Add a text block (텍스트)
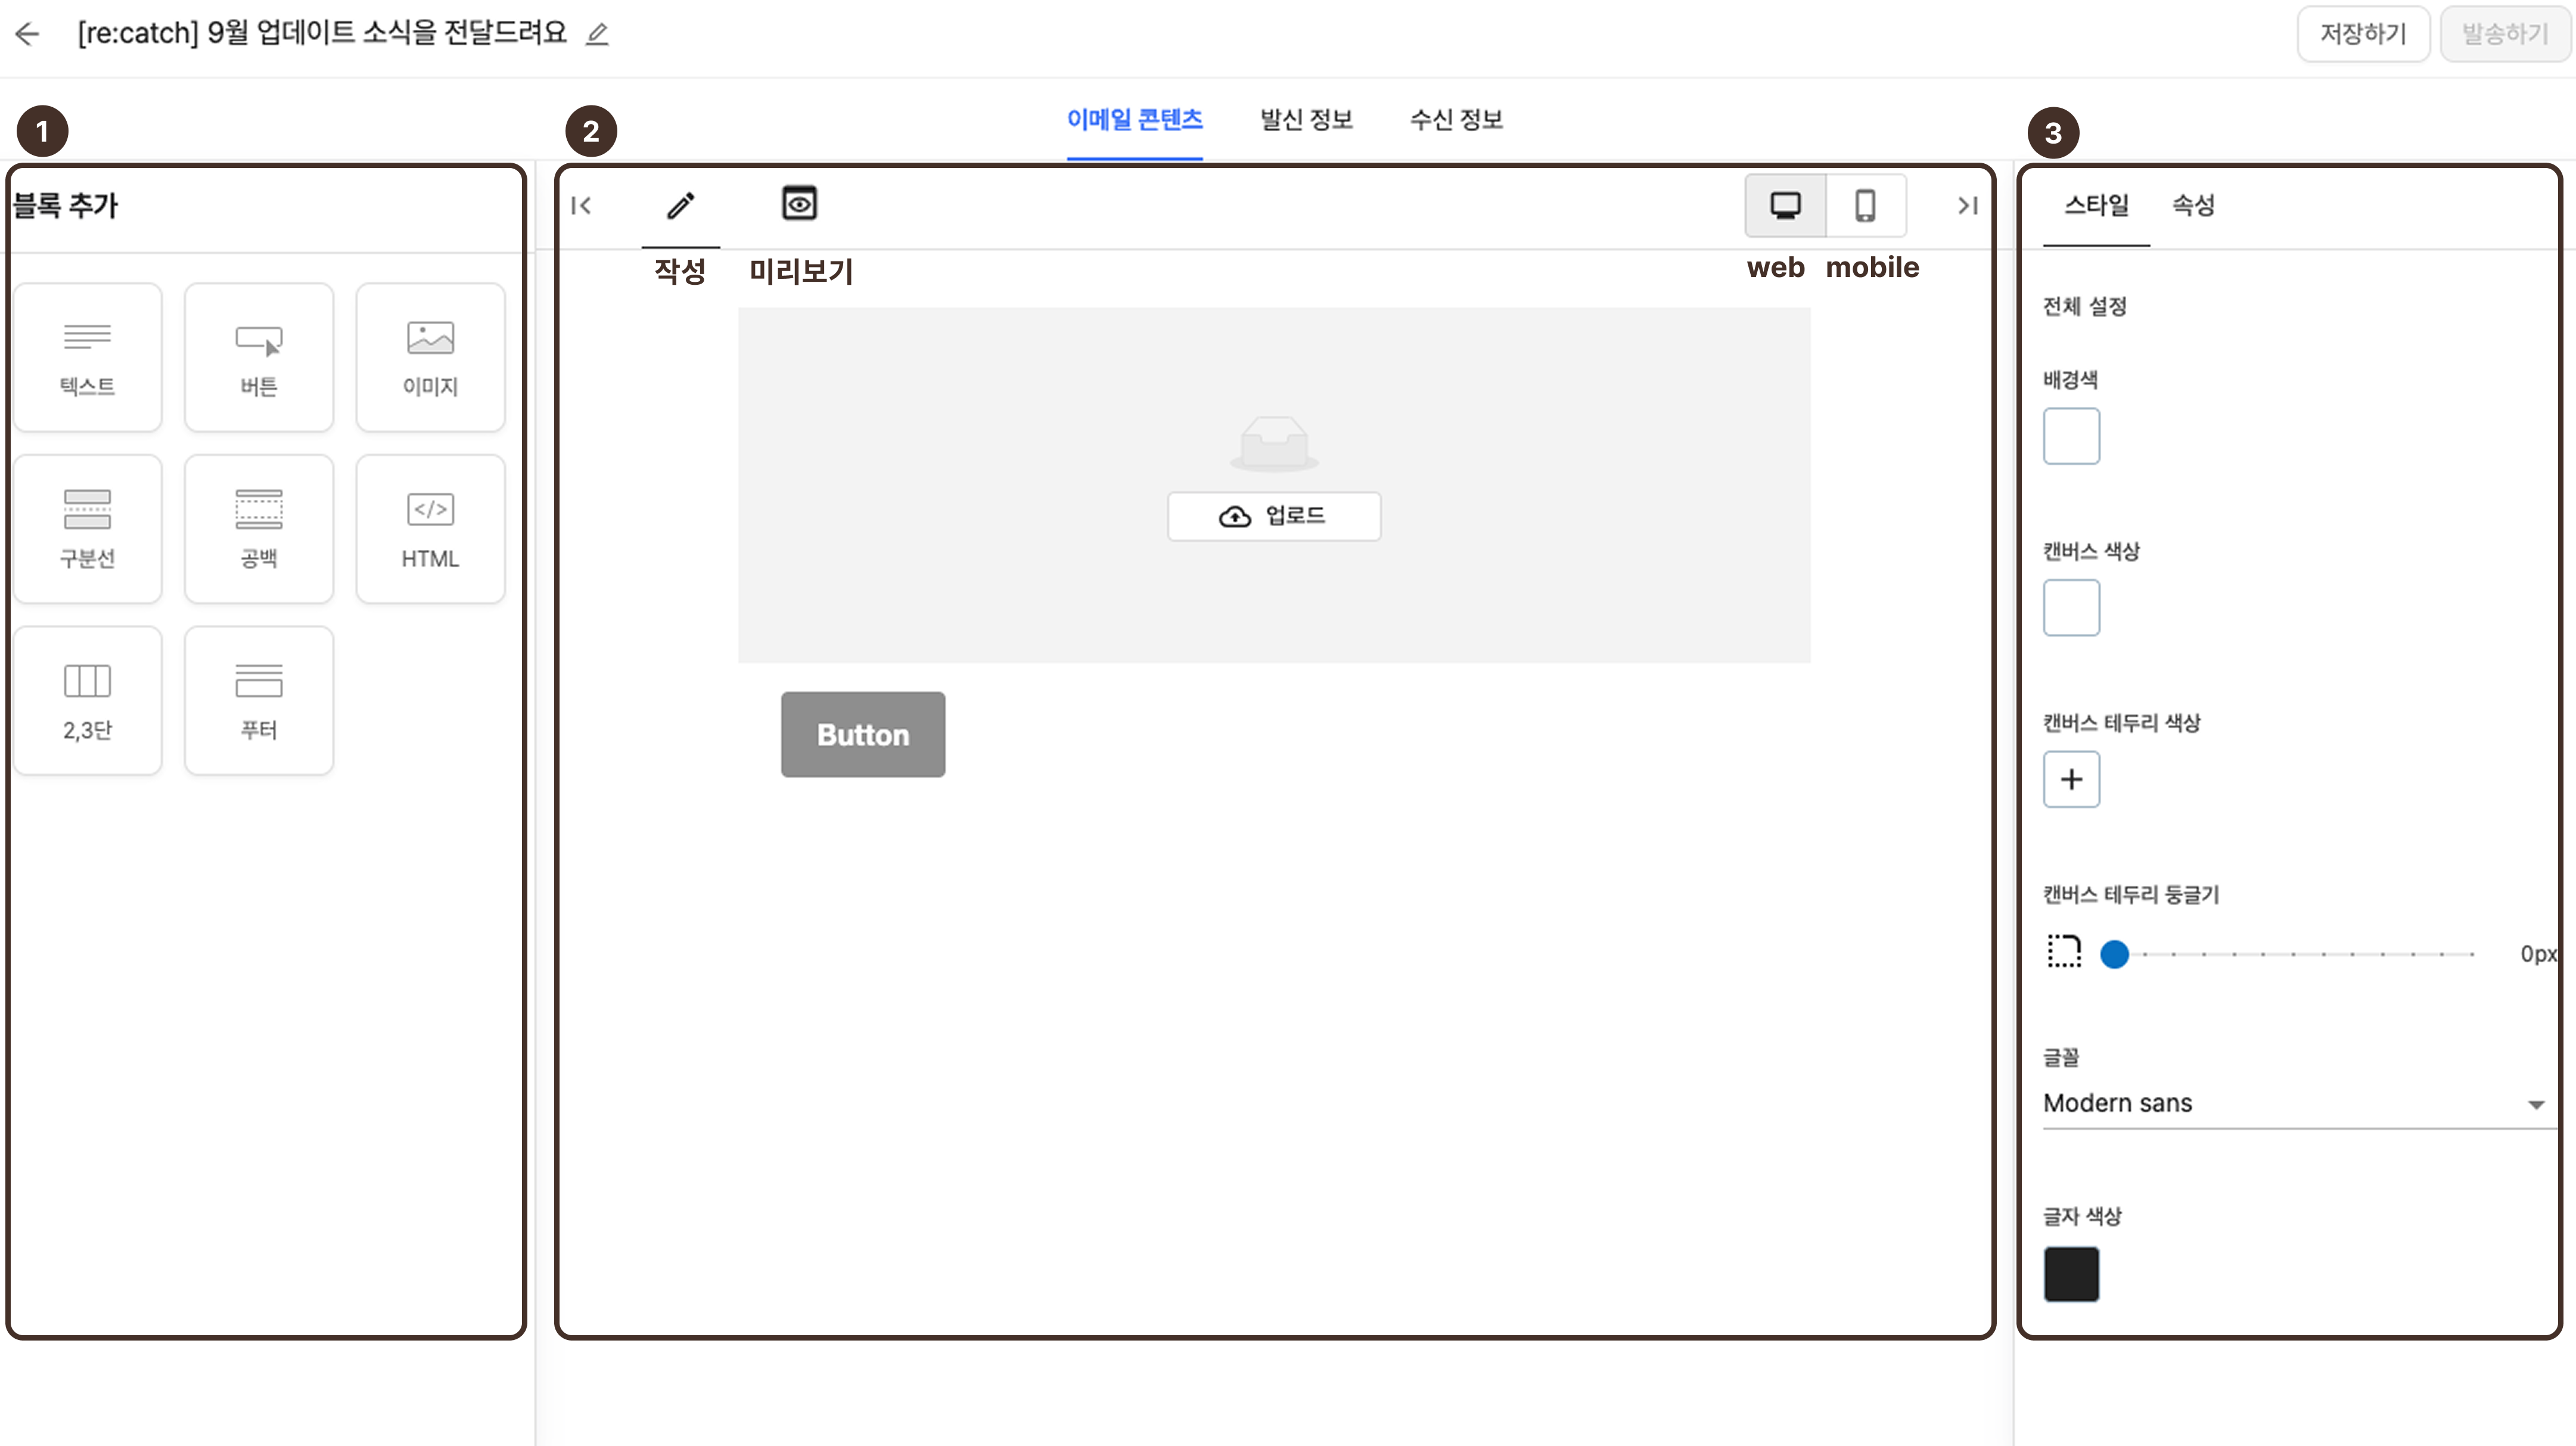The width and height of the screenshot is (2576, 1446). (x=87, y=357)
